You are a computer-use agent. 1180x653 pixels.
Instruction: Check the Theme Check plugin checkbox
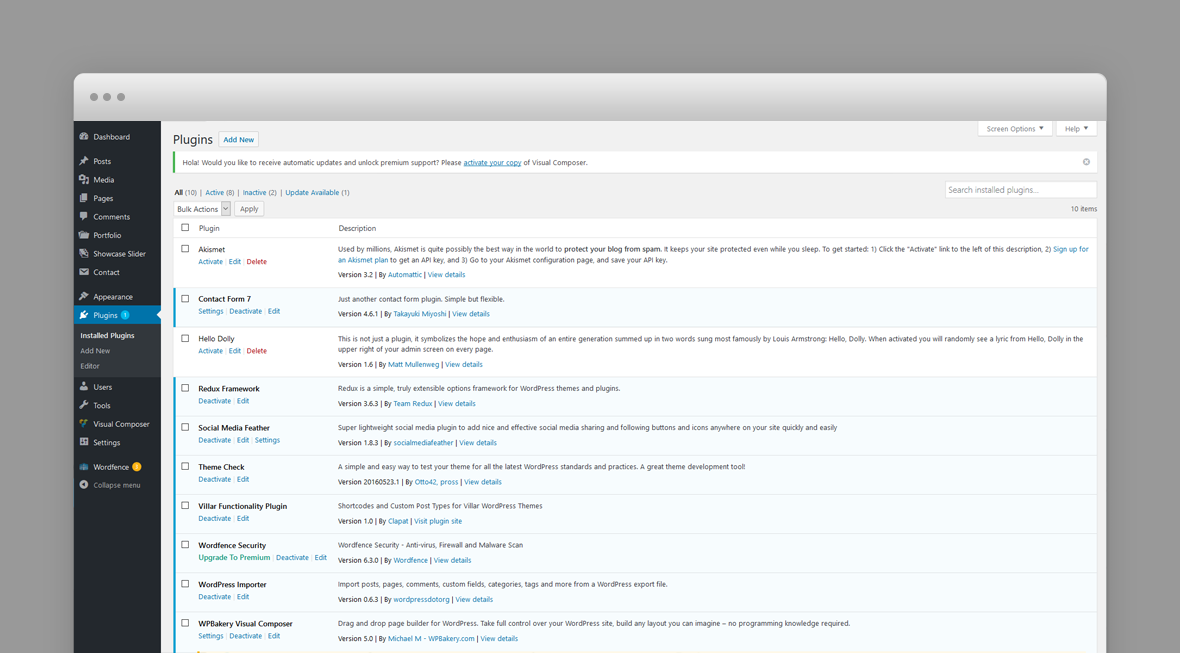point(185,466)
